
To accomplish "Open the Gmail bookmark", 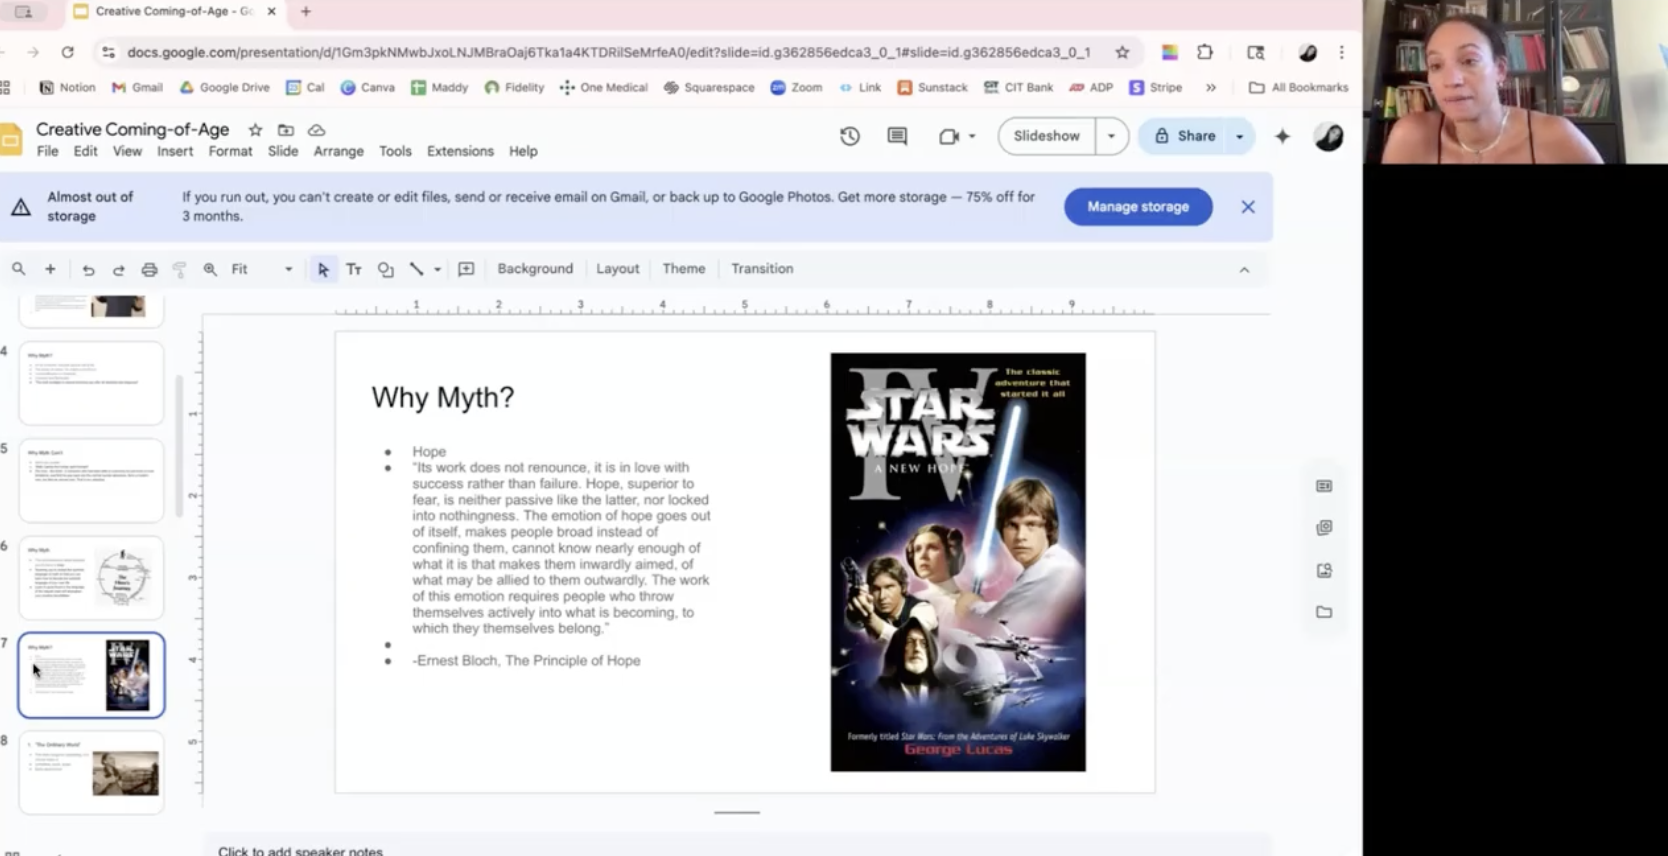I will pyautogui.click(x=137, y=88).
